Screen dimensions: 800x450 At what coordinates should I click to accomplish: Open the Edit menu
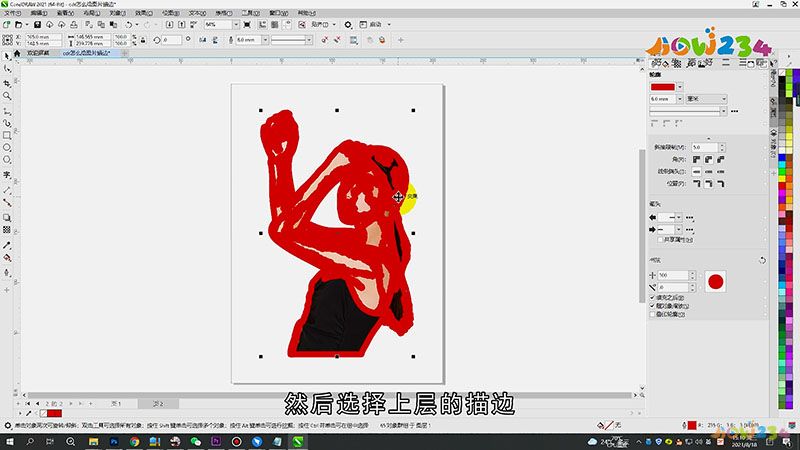point(39,13)
